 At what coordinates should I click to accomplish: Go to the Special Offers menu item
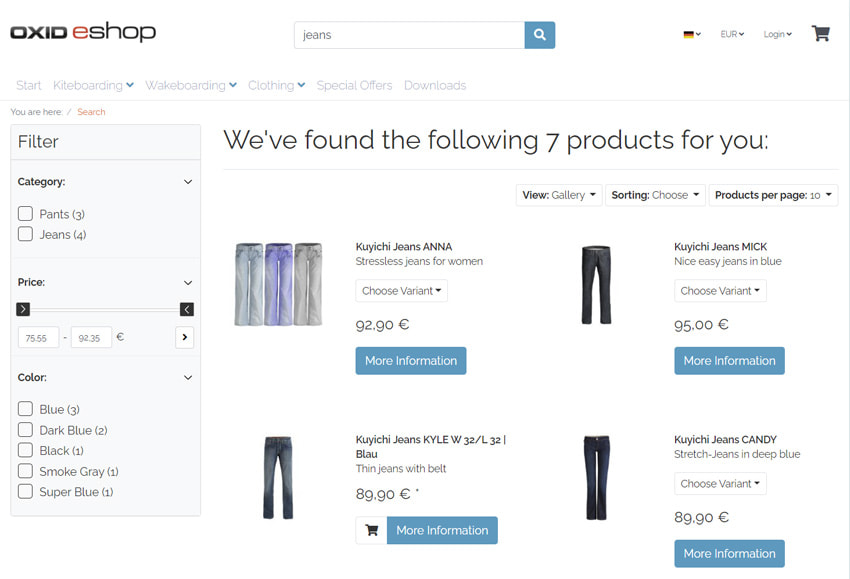[354, 85]
